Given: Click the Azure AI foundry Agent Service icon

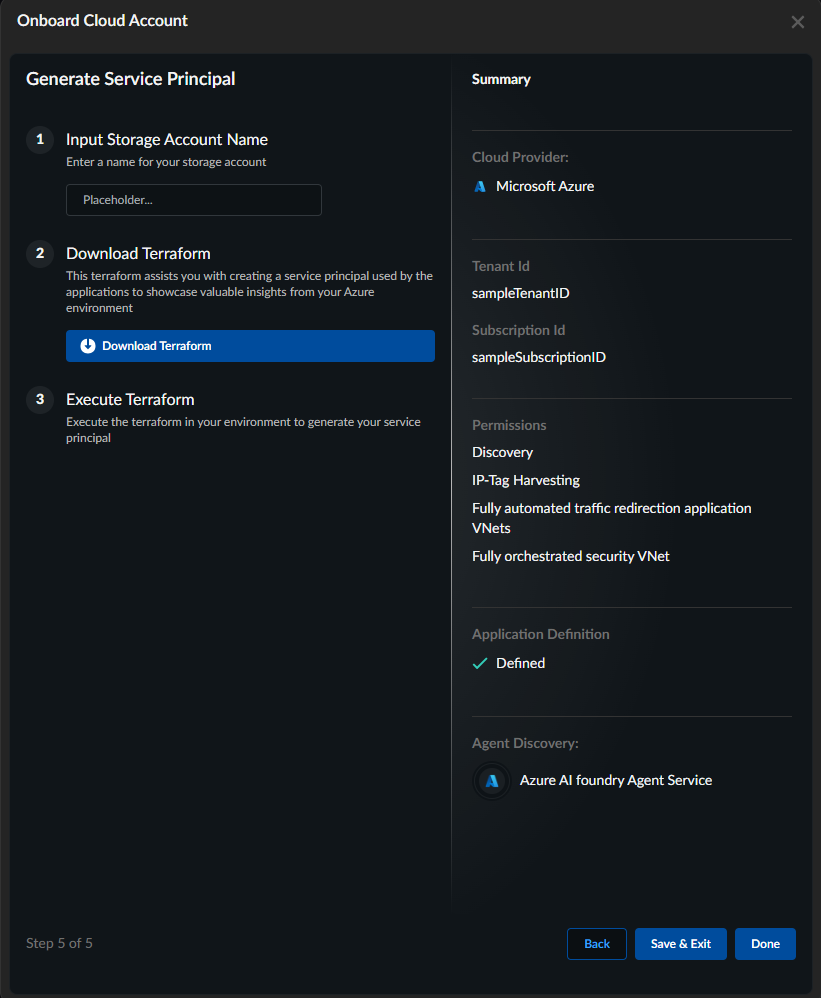Looking at the screenshot, I should click(491, 781).
